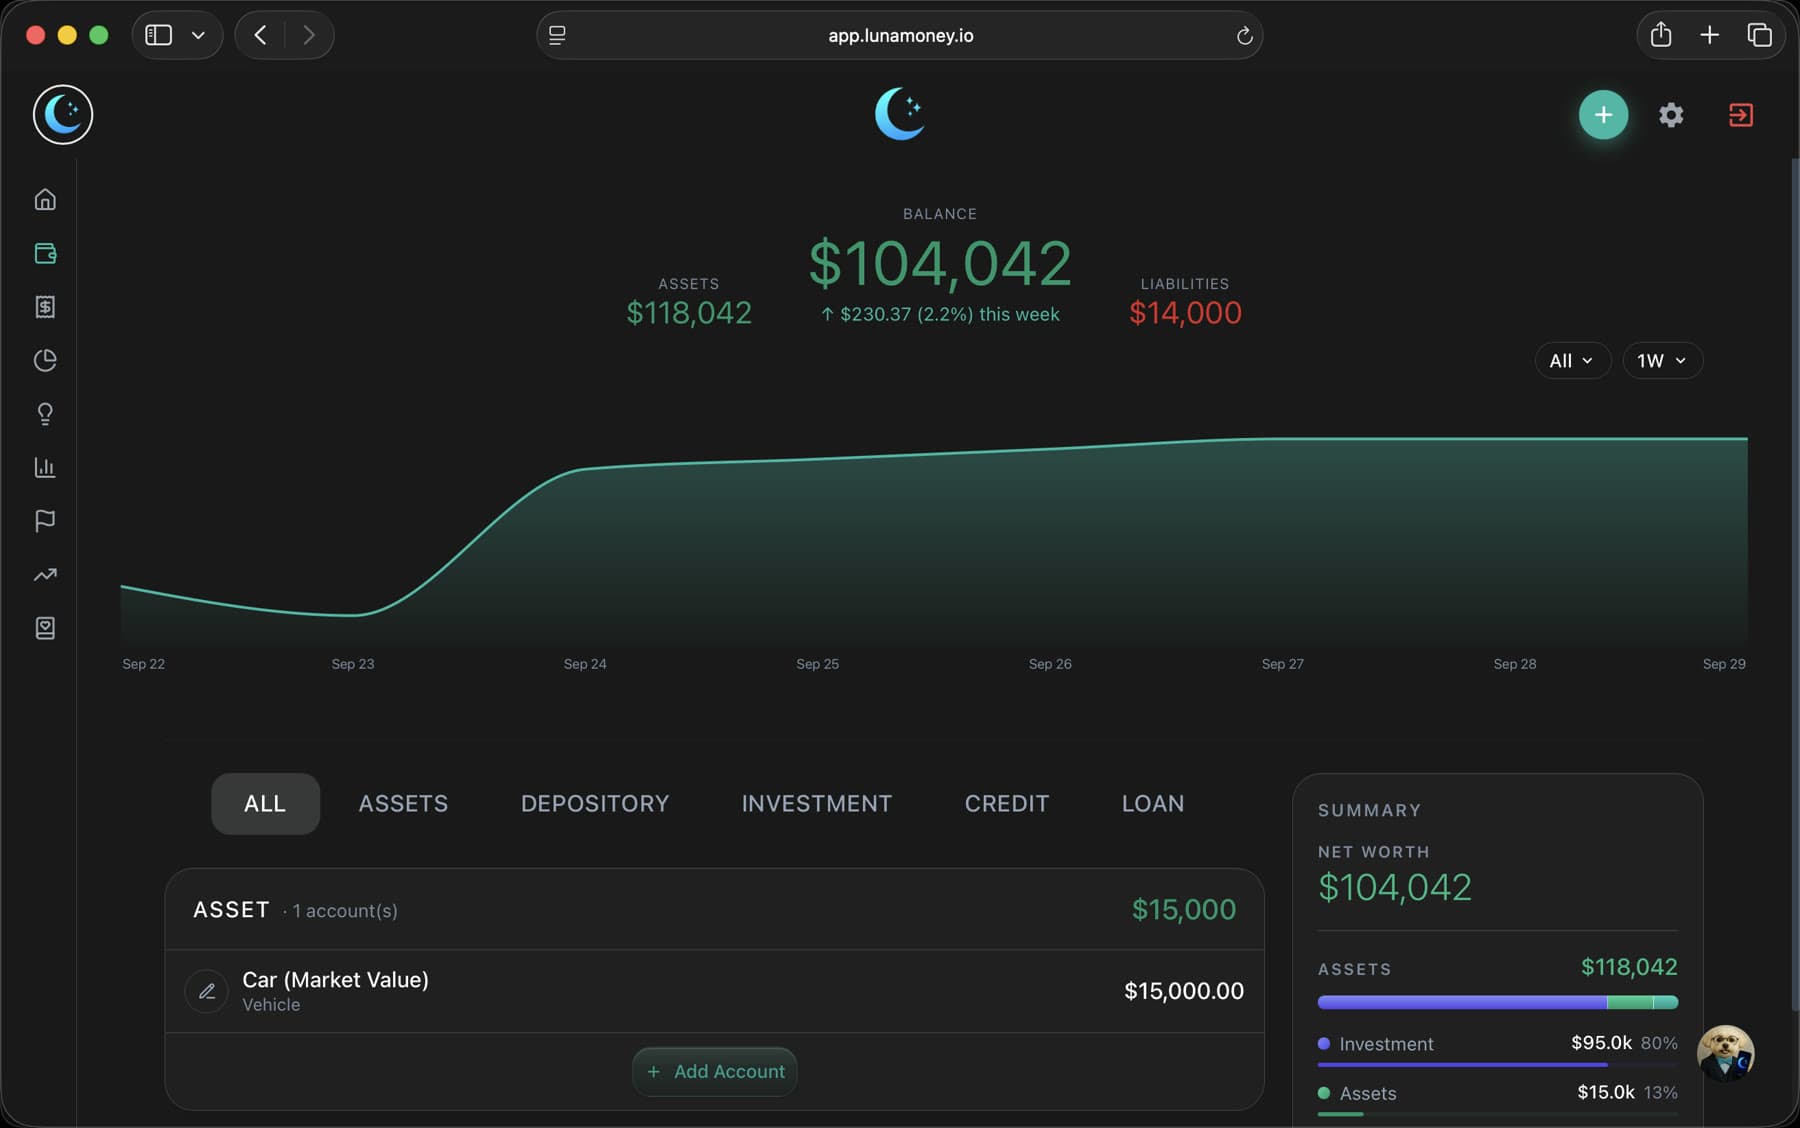The width and height of the screenshot is (1800, 1128).
Task: Expand the All accounts filter dropdown
Action: pos(1572,361)
